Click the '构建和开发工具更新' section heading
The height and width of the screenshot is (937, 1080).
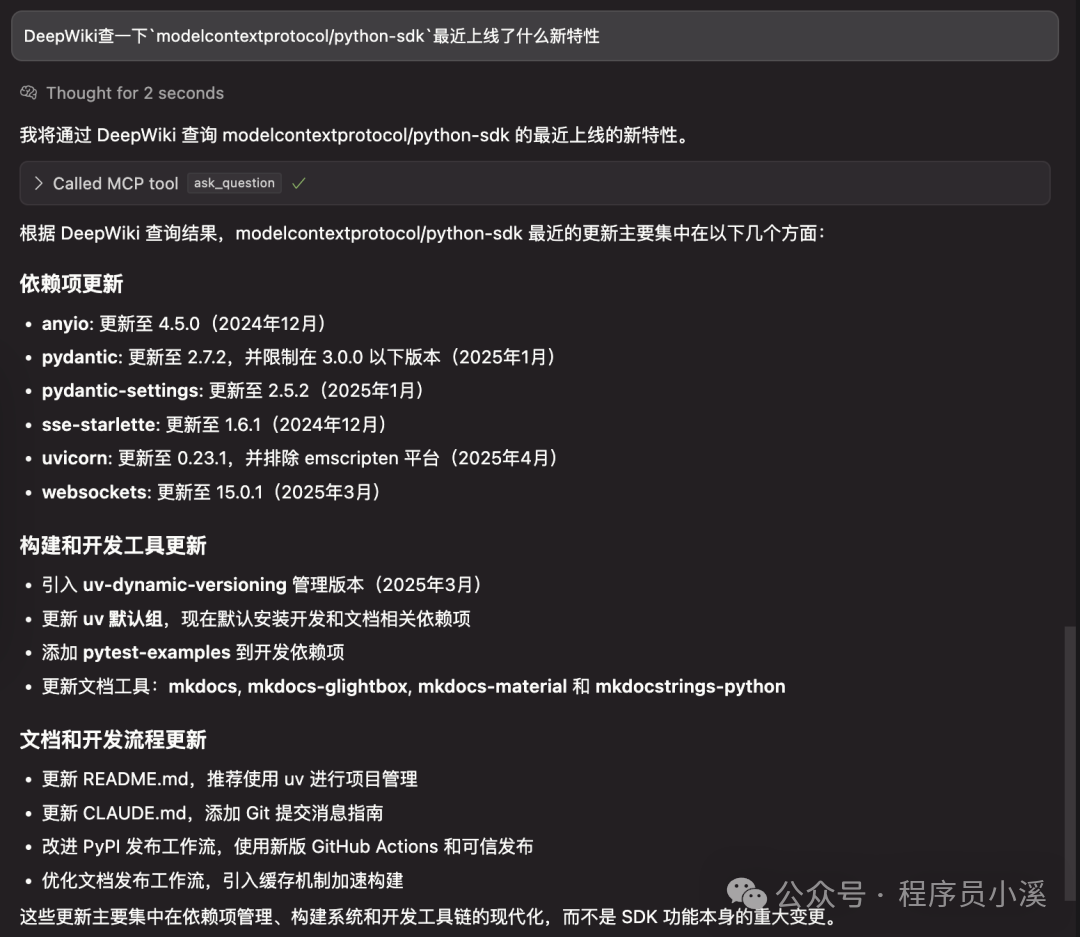(113, 546)
